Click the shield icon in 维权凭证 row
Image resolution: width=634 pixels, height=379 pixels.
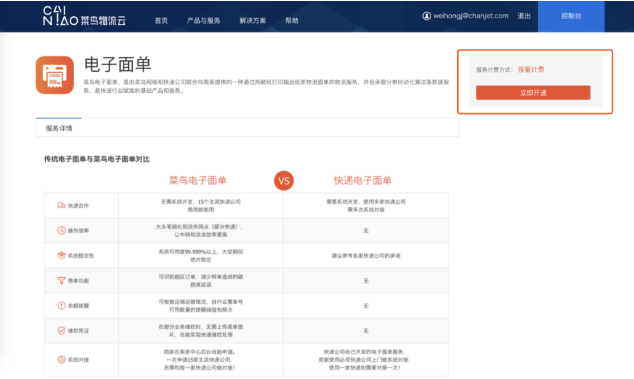coord(61,331)
